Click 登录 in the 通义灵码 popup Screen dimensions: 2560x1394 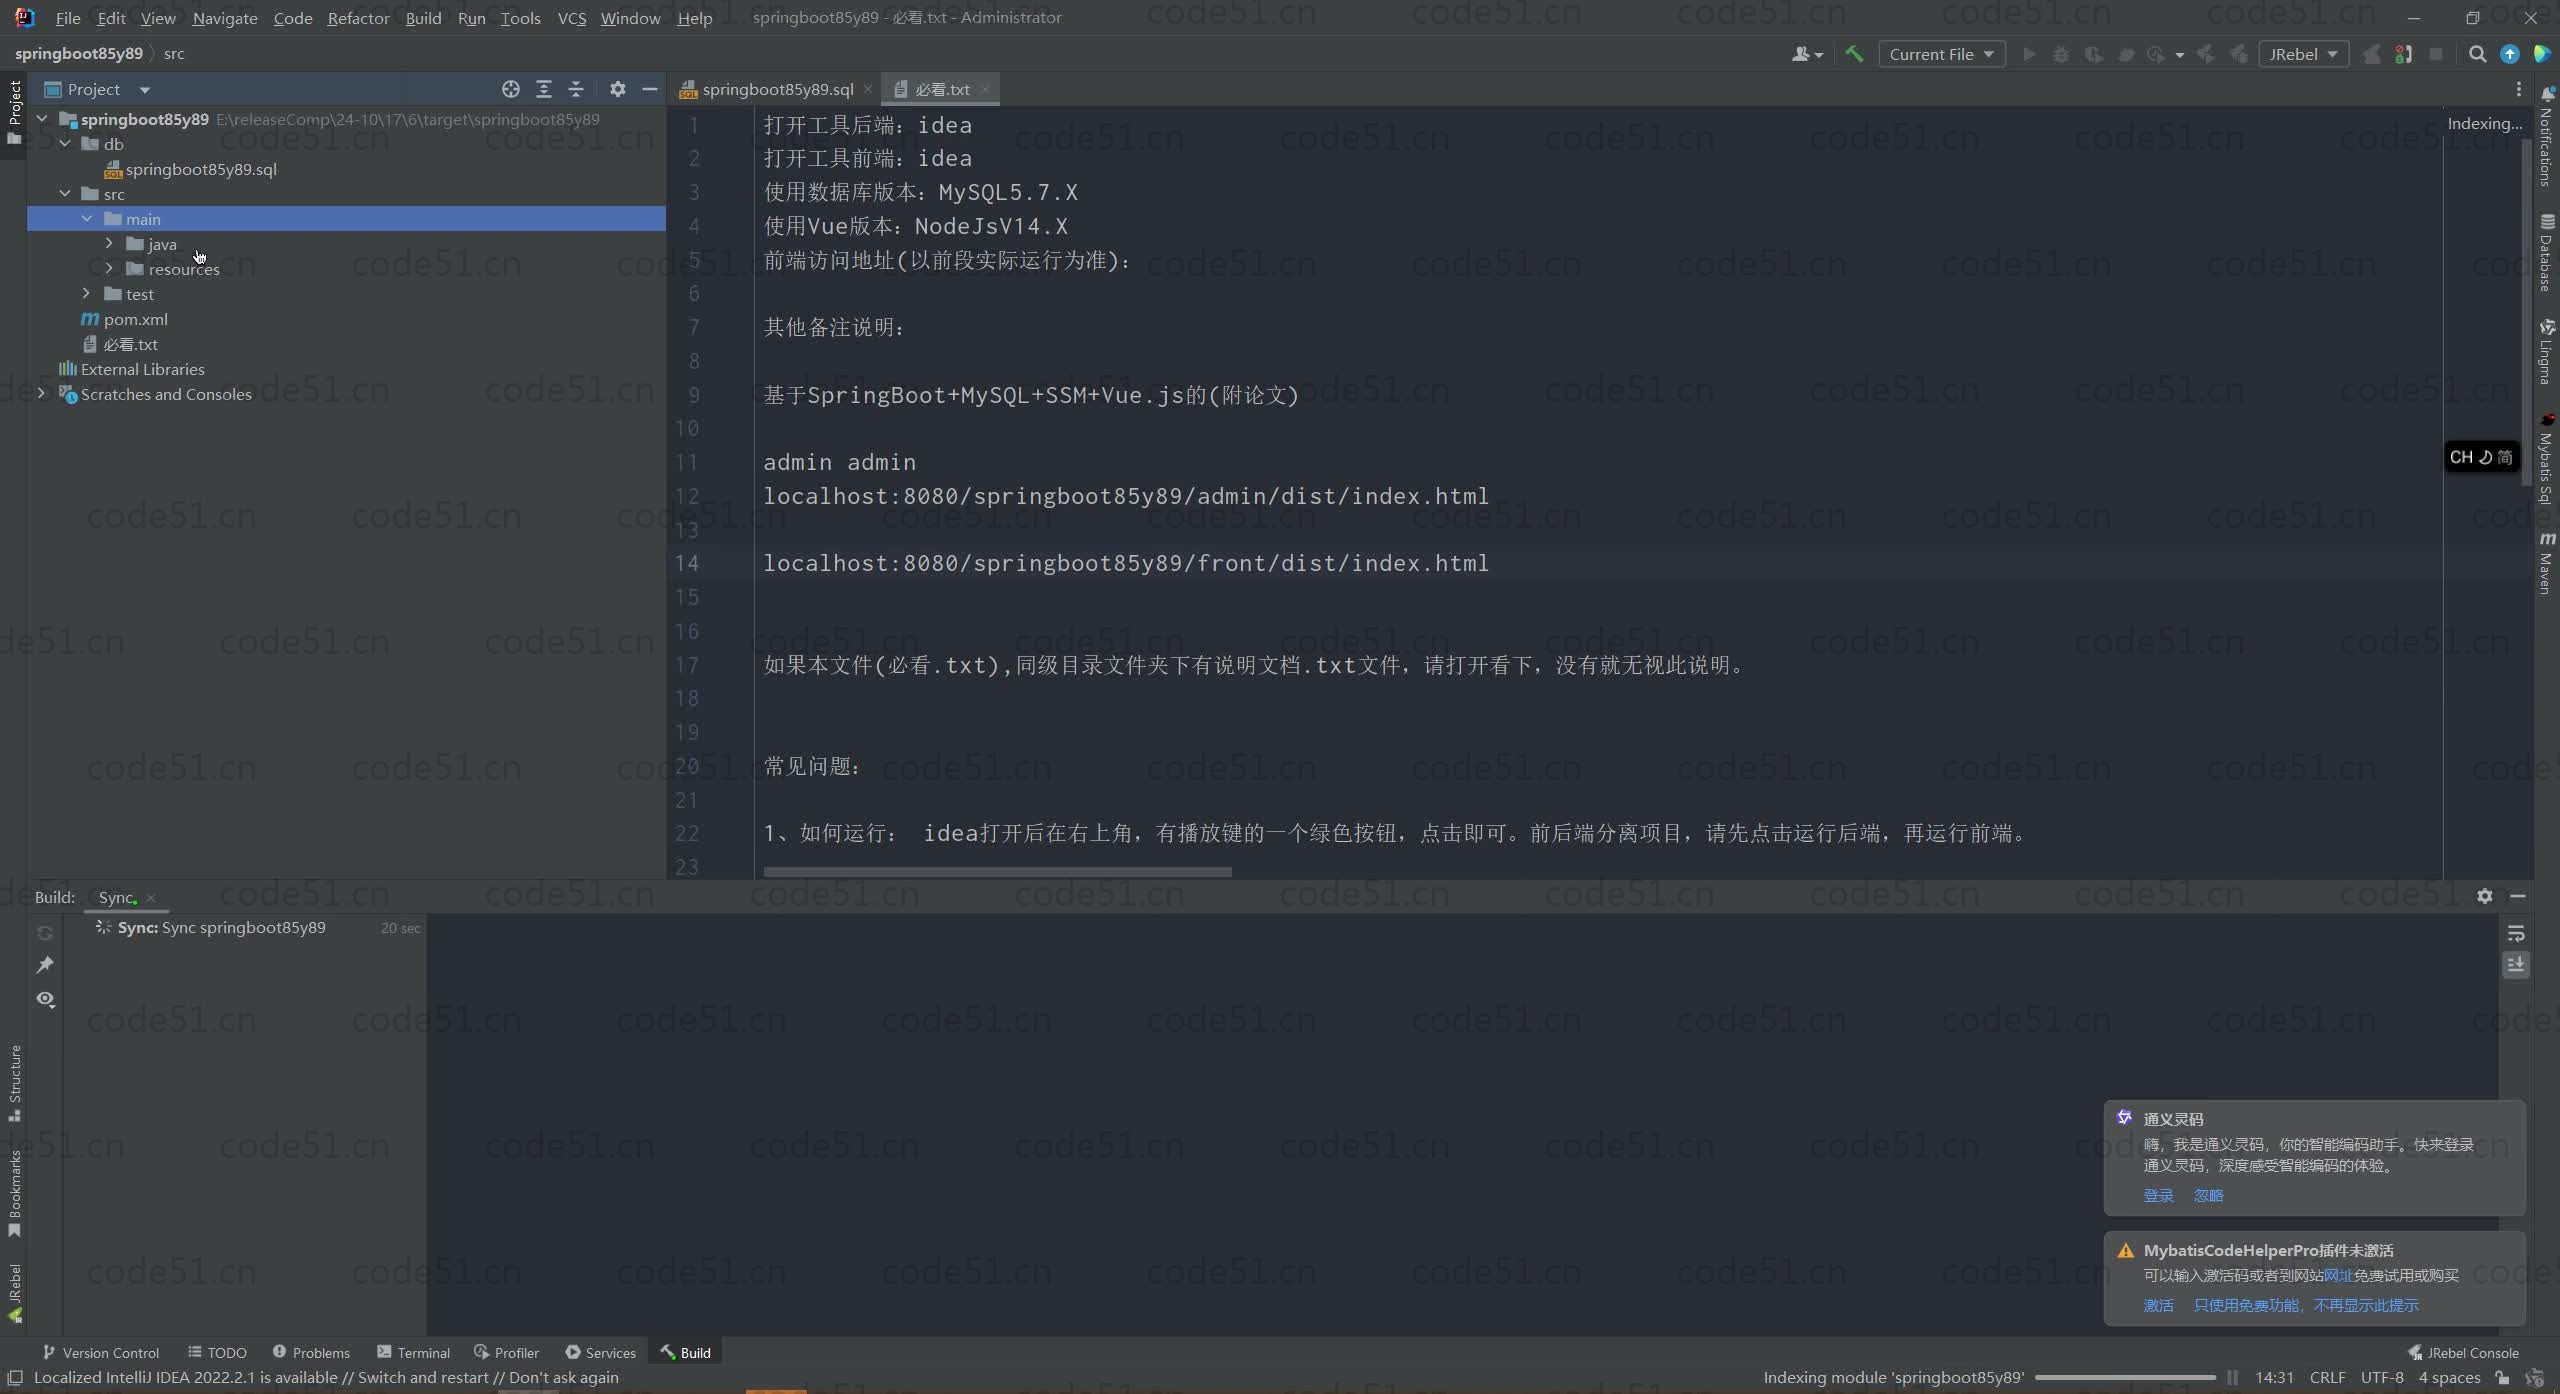click(2157, 1195)
